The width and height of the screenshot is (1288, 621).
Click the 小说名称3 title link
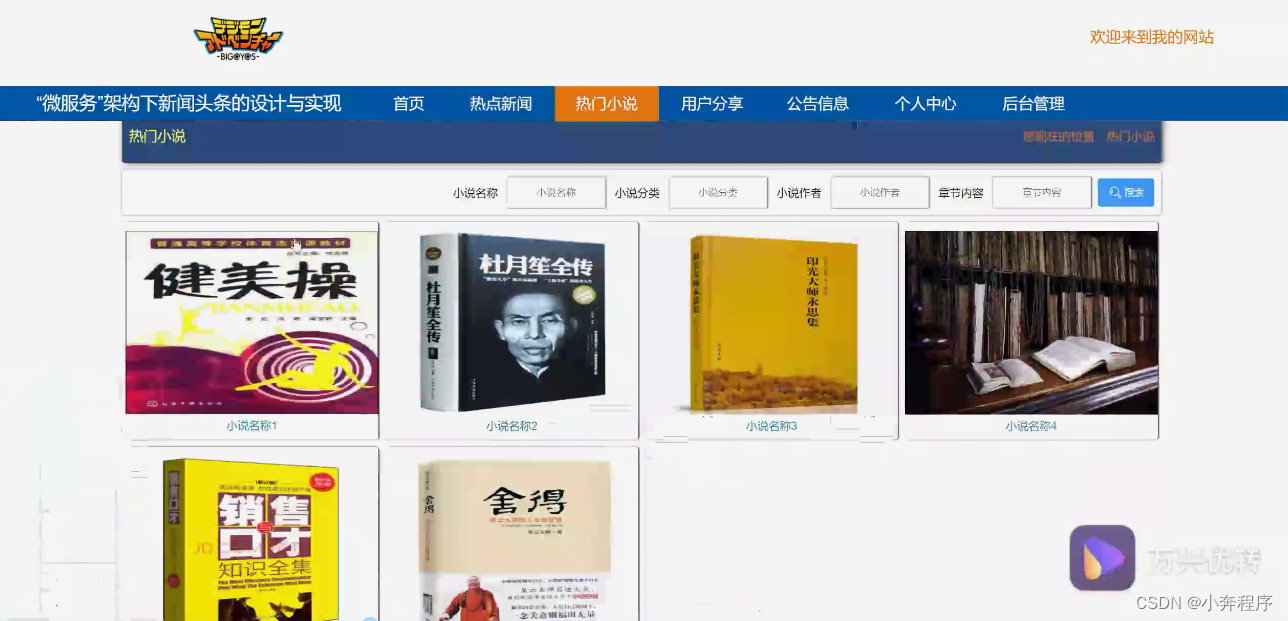[x=771, y=426]
